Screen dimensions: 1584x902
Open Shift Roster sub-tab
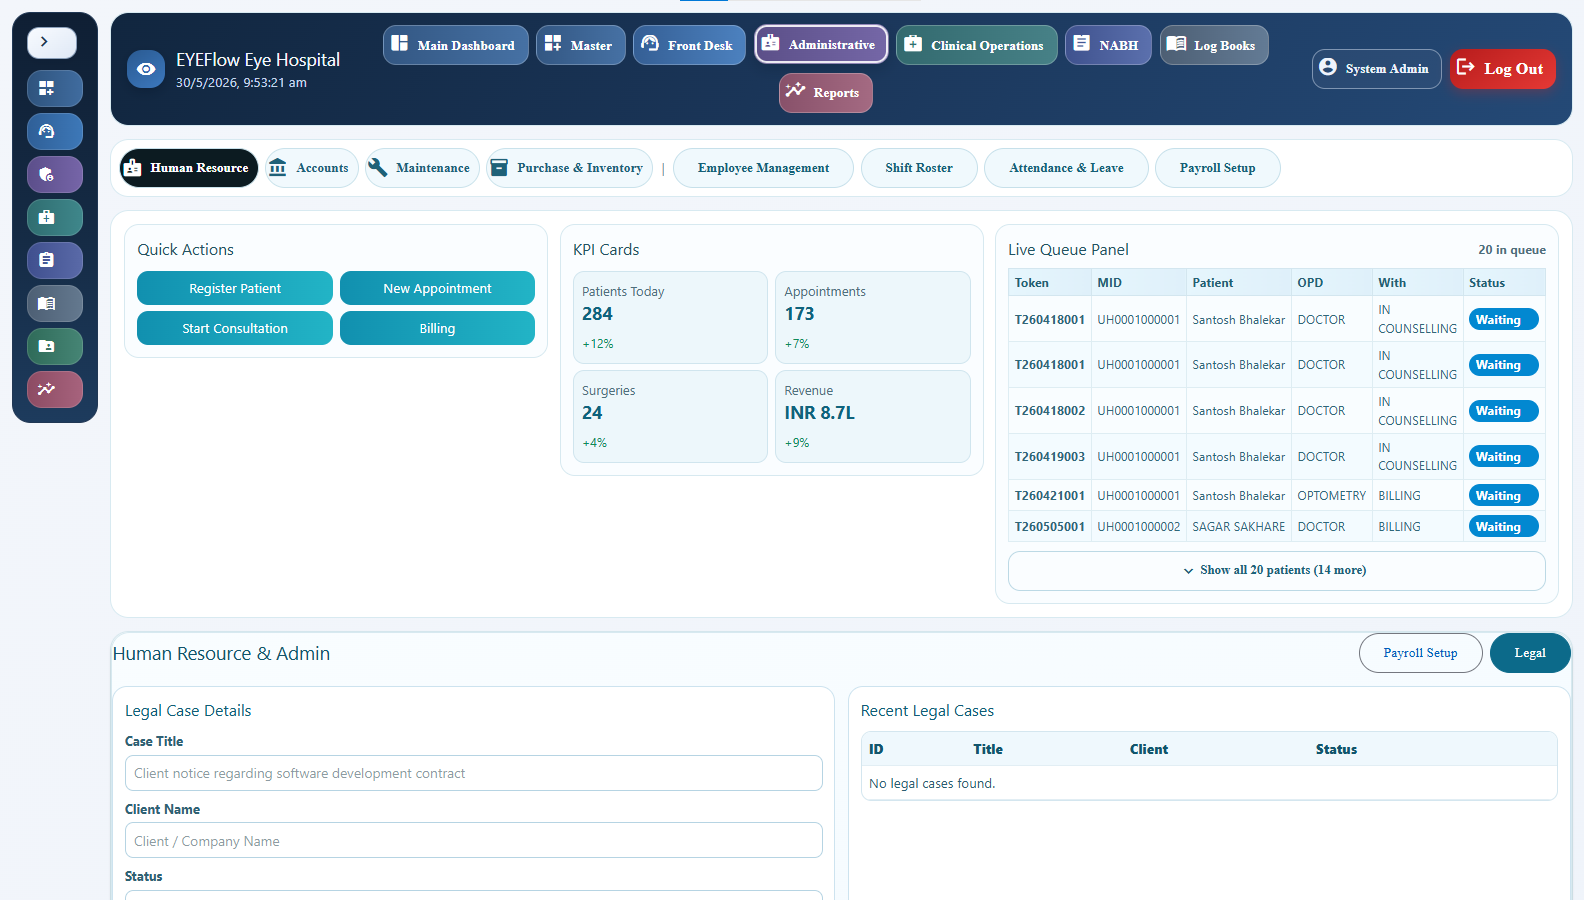[x=919, y=168]
